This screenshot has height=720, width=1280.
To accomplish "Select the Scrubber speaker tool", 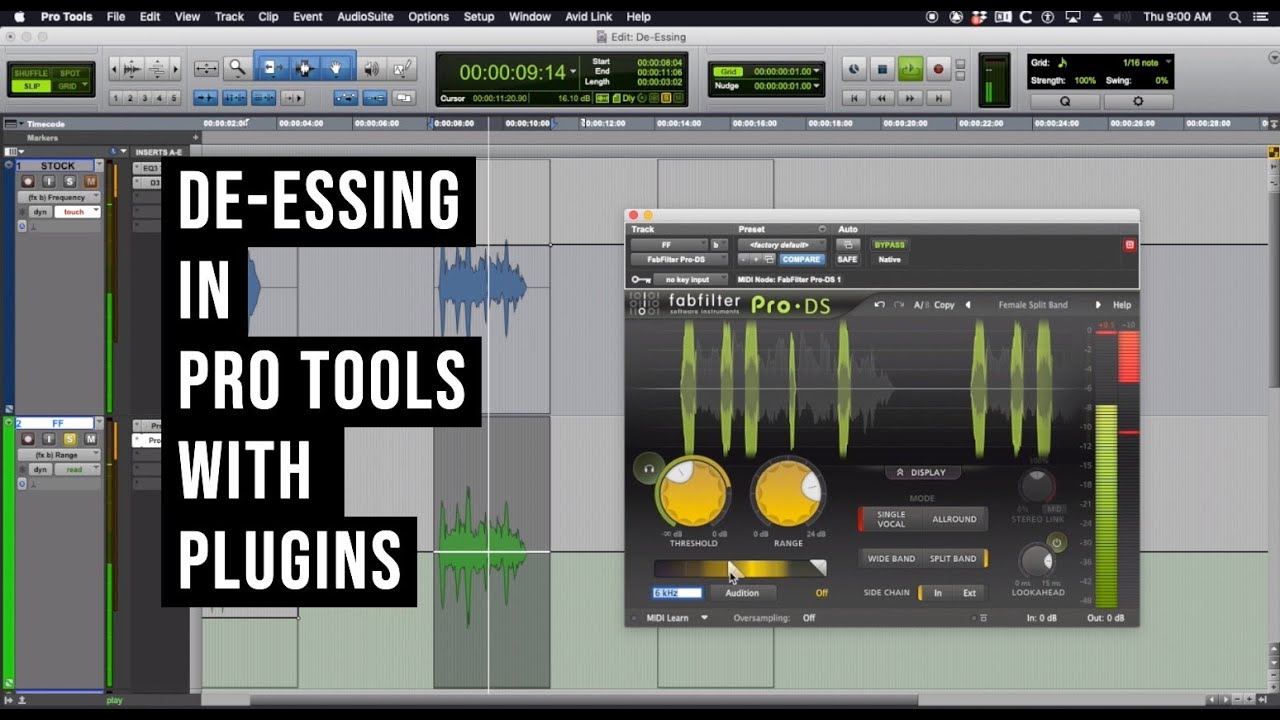I will (x=371, y=68).
